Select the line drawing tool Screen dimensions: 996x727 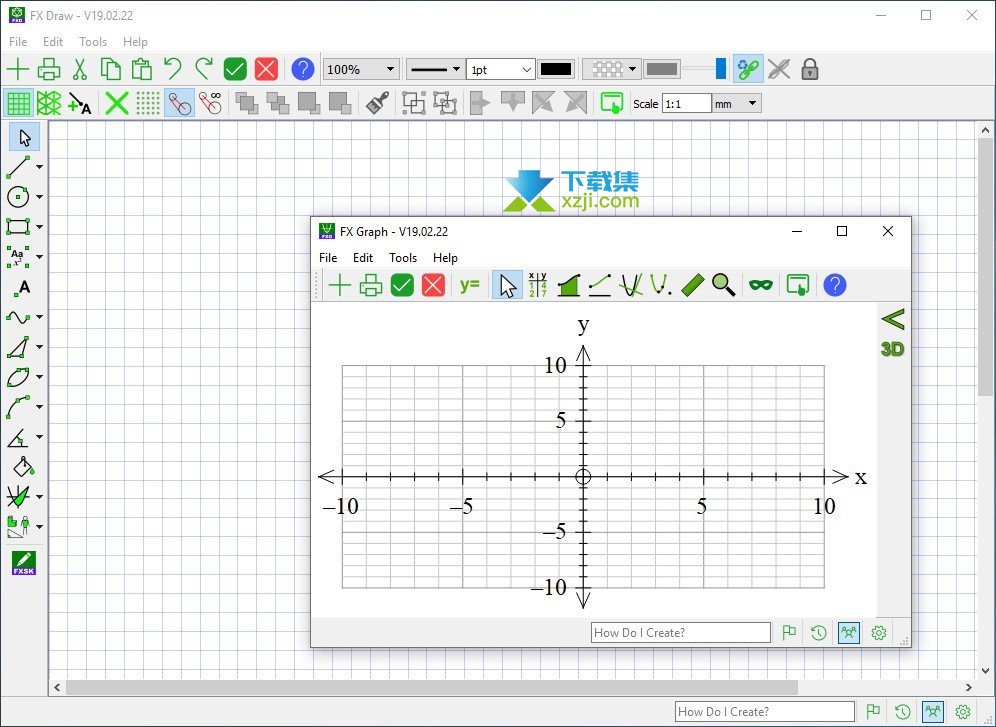click(18, 167)
